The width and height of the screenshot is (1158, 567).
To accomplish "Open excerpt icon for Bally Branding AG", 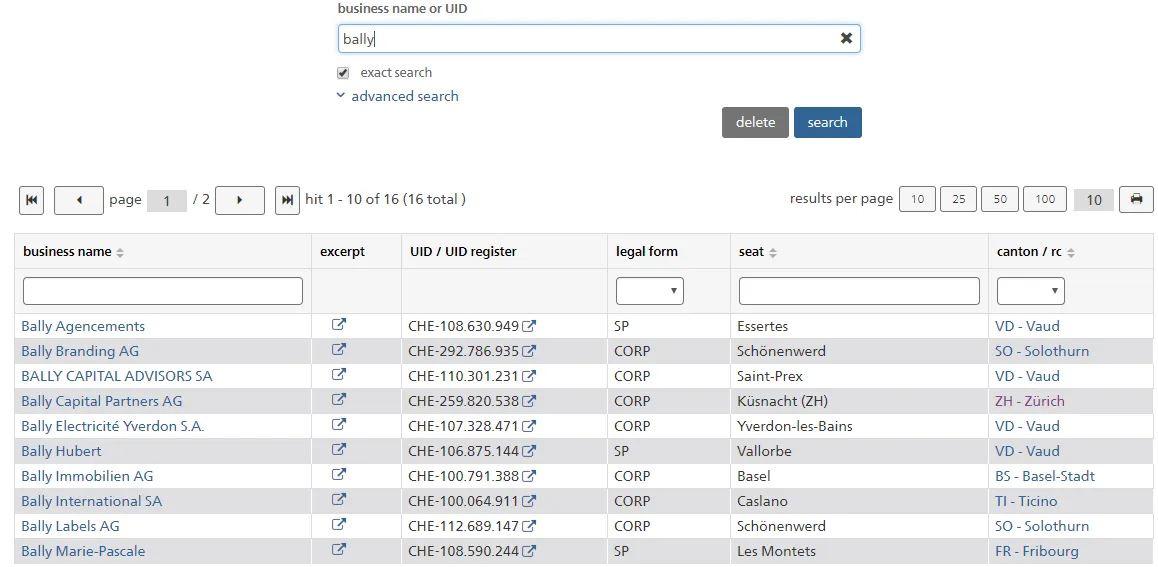I will (338, 349).
